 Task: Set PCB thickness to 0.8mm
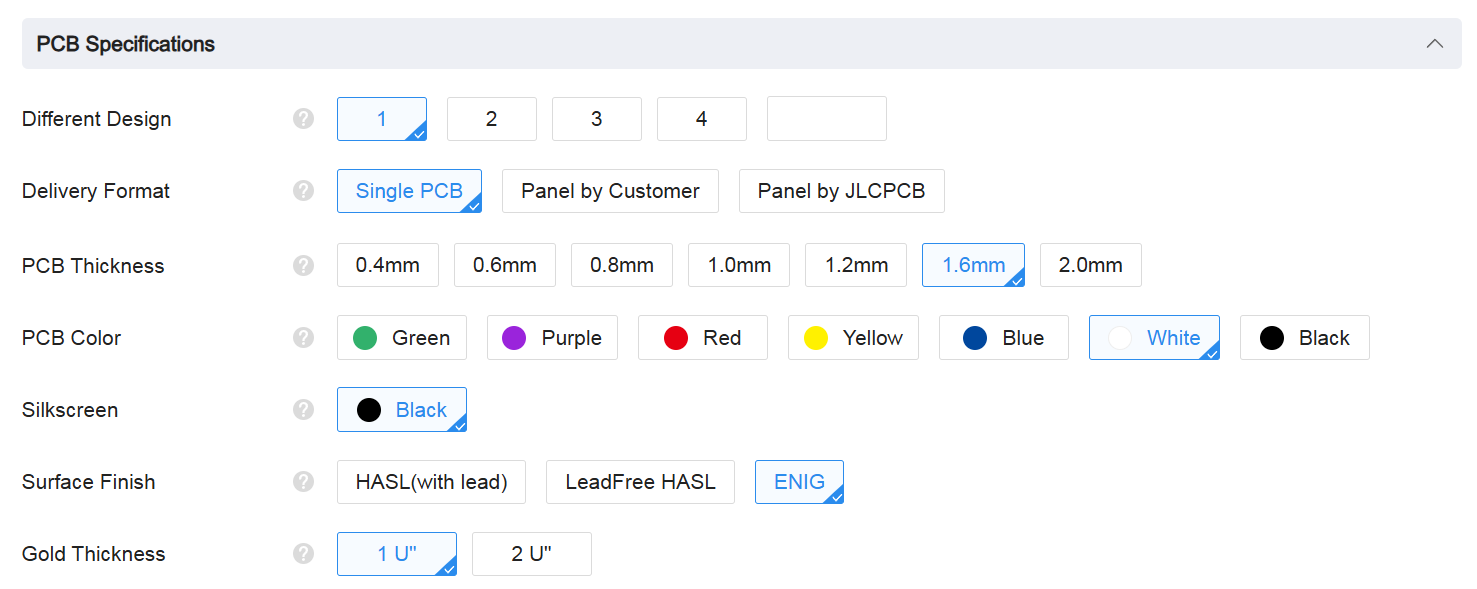pyautogui.click(x=621, y=265)
